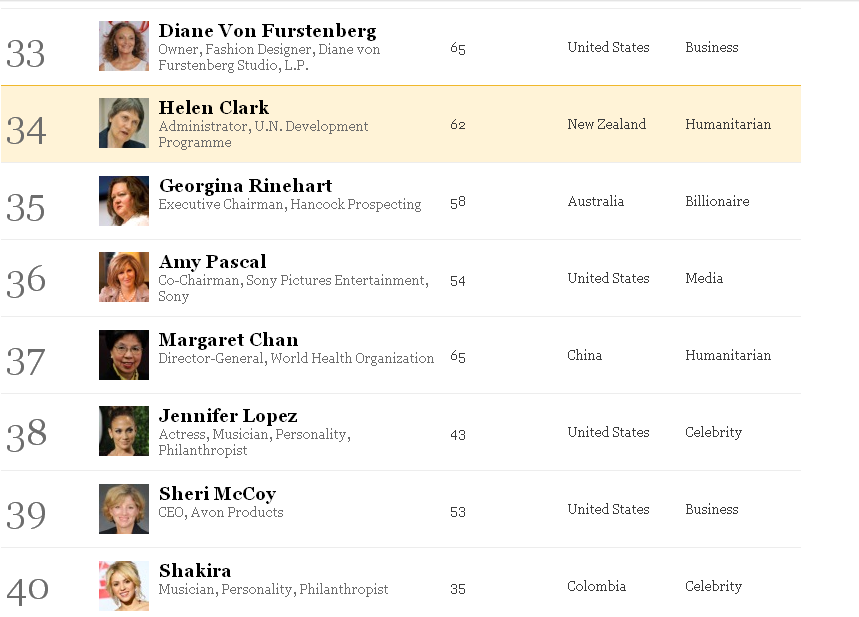Click Margaret Chan's photo thumbnail

click(124, 355)
